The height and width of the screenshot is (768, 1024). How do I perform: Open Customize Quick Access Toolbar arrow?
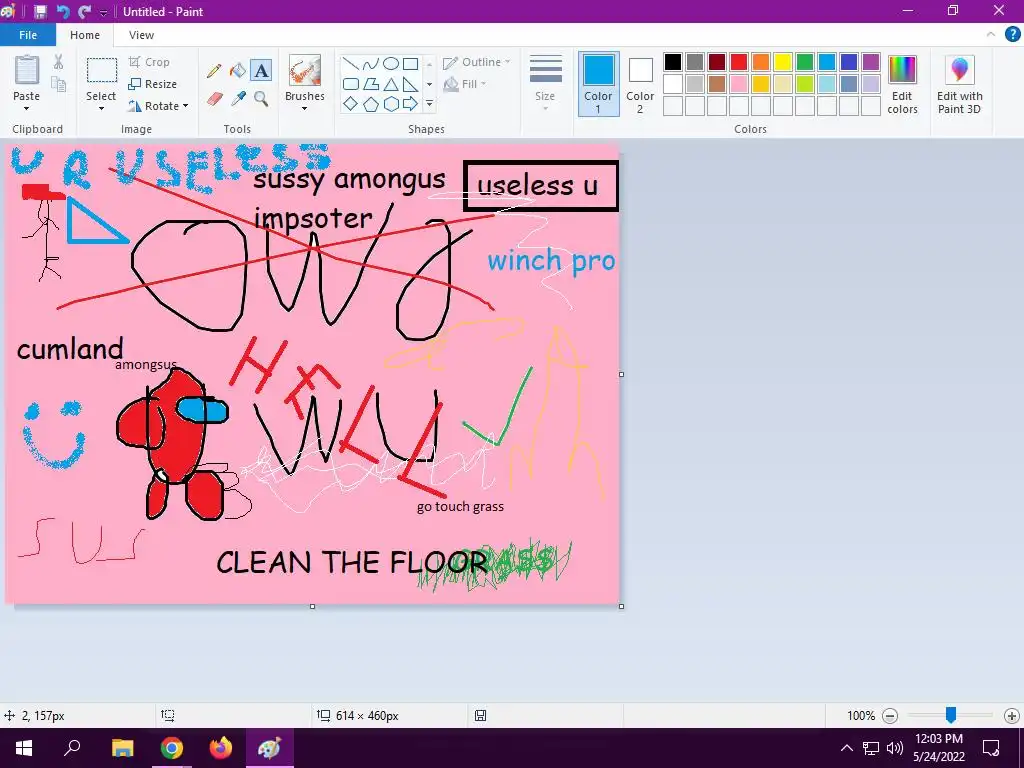click(104, 12)
